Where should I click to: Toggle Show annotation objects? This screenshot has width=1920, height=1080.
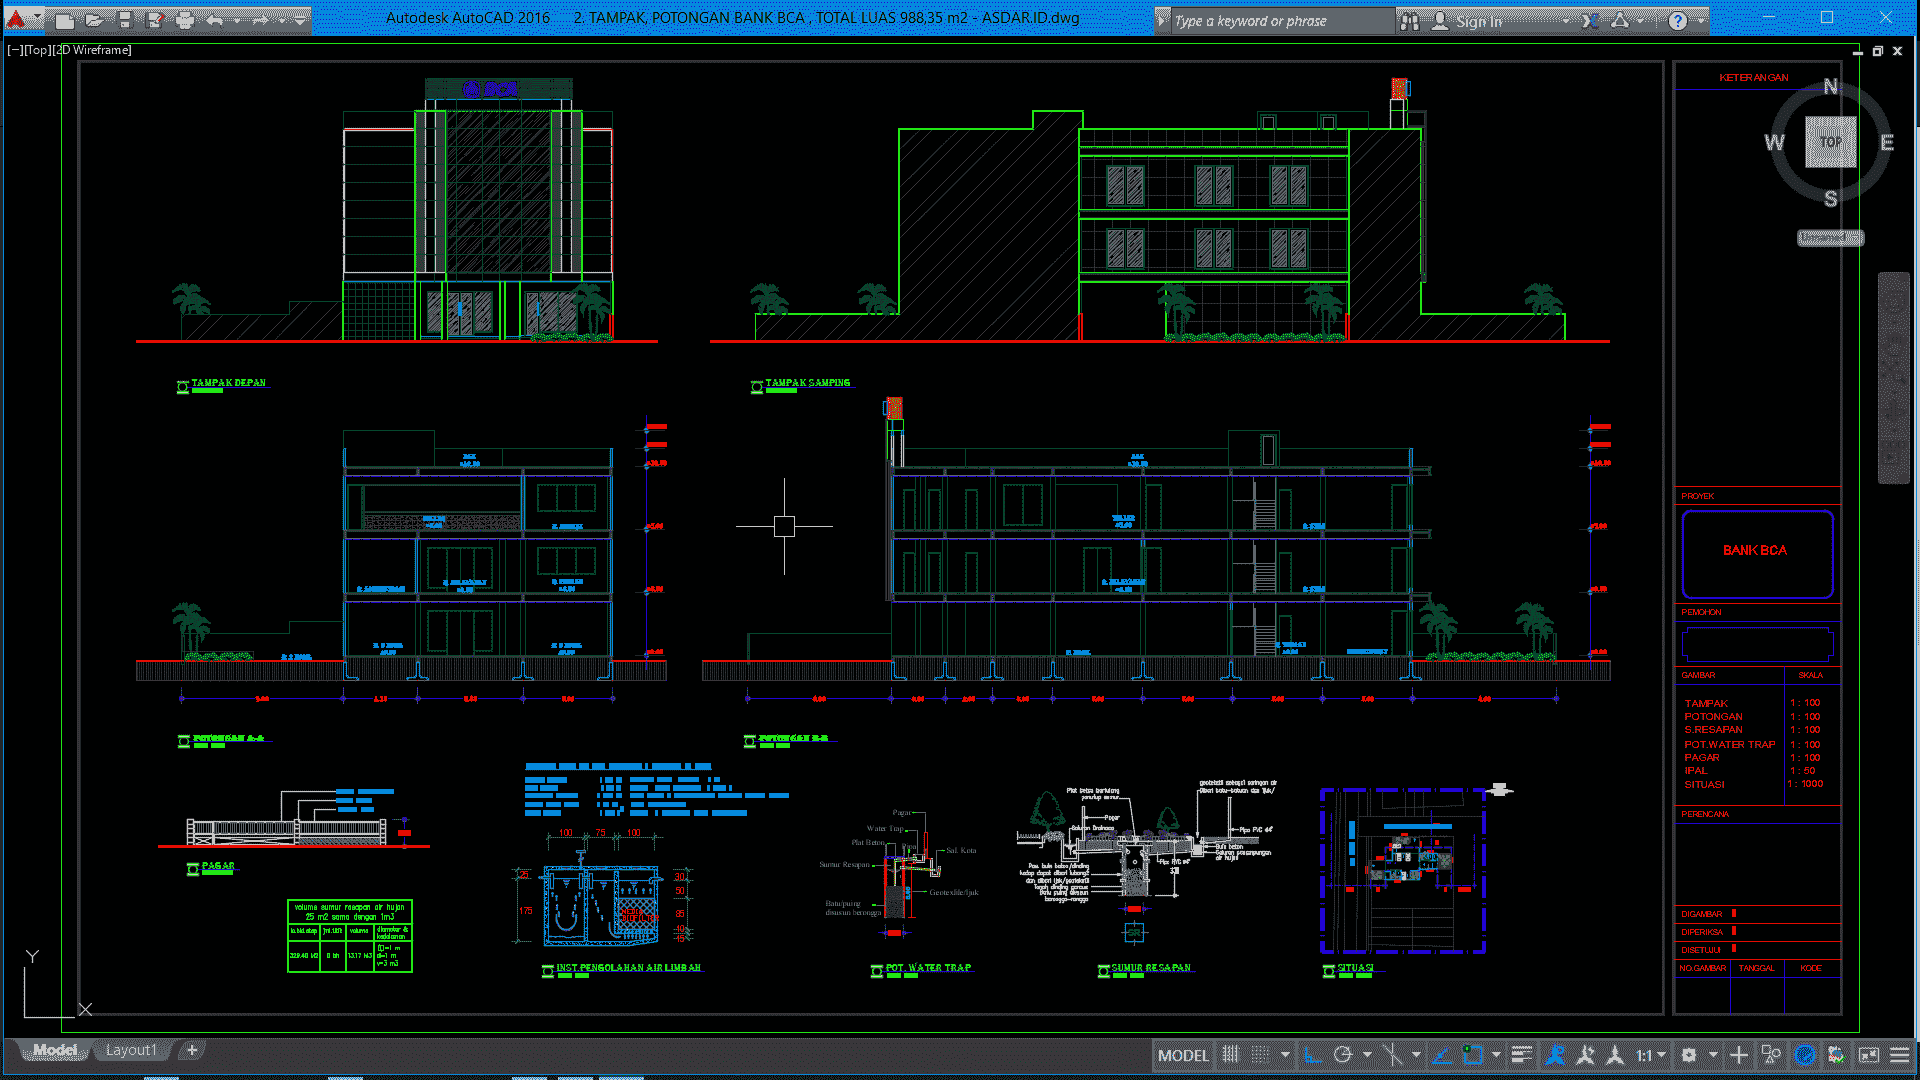(x=1555, y=1054)
